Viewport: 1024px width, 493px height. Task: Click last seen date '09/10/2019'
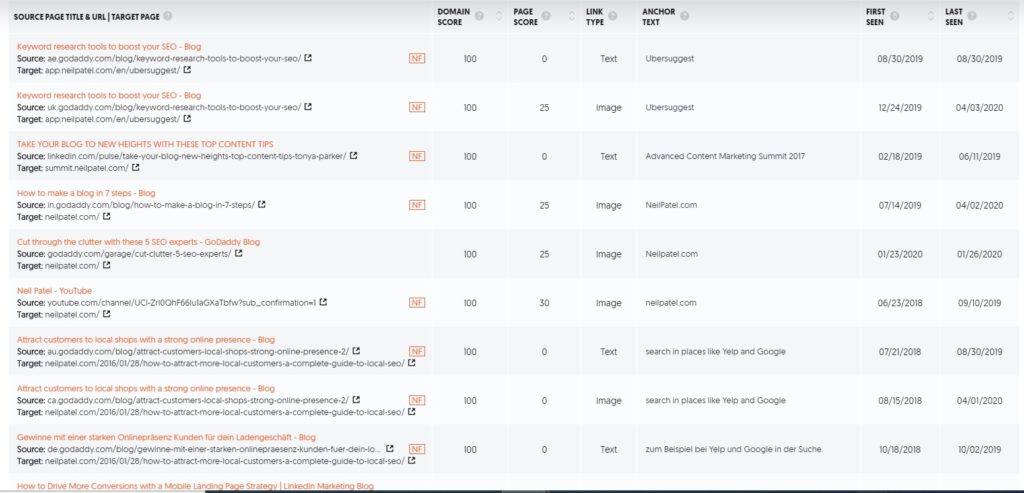click(x=979, y=303)
